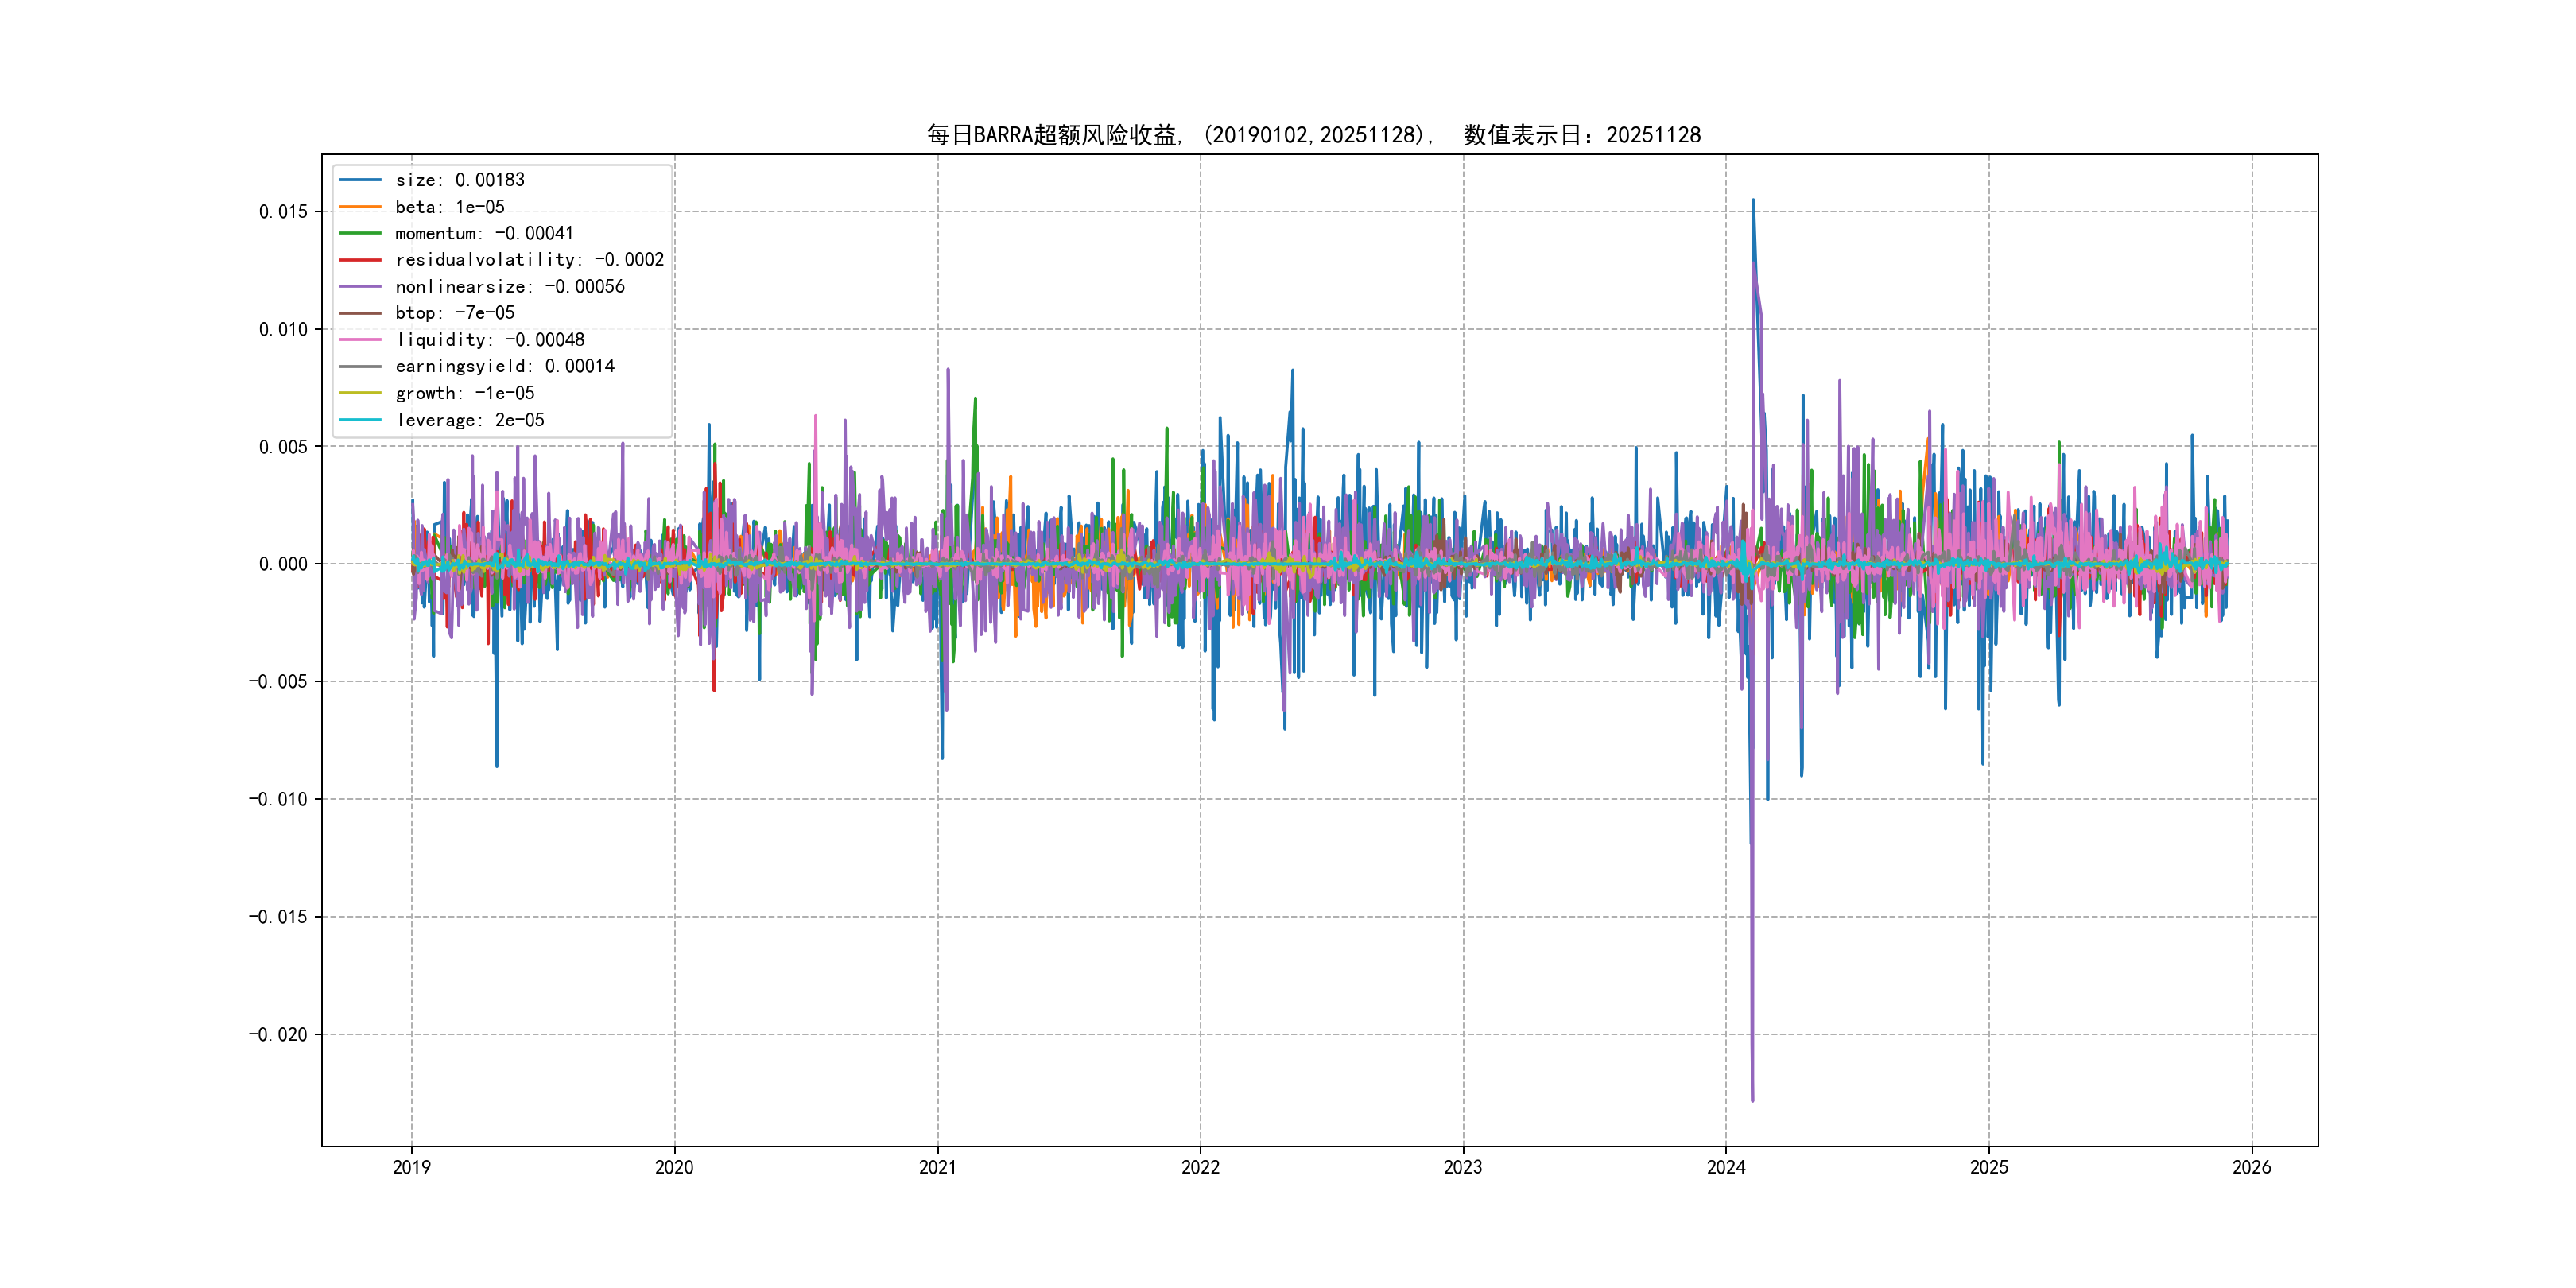Click the red residualvolatility legend line

tap(360, 260)
